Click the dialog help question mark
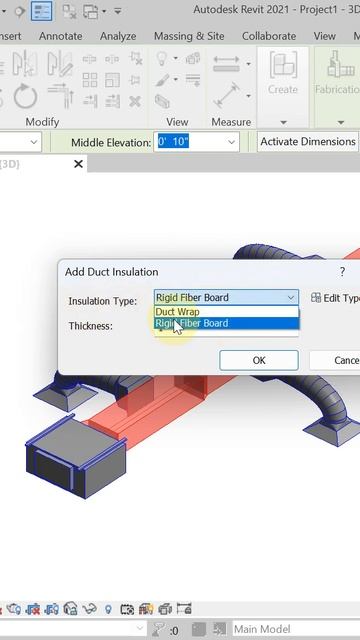This screenshot has width=360, height=640. pos(342,272)
